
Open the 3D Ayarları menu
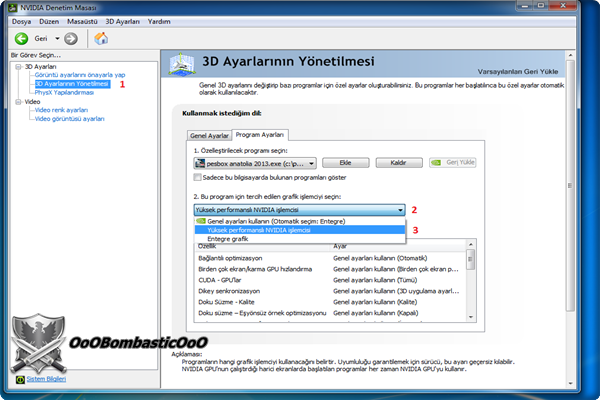coord(122,21)
